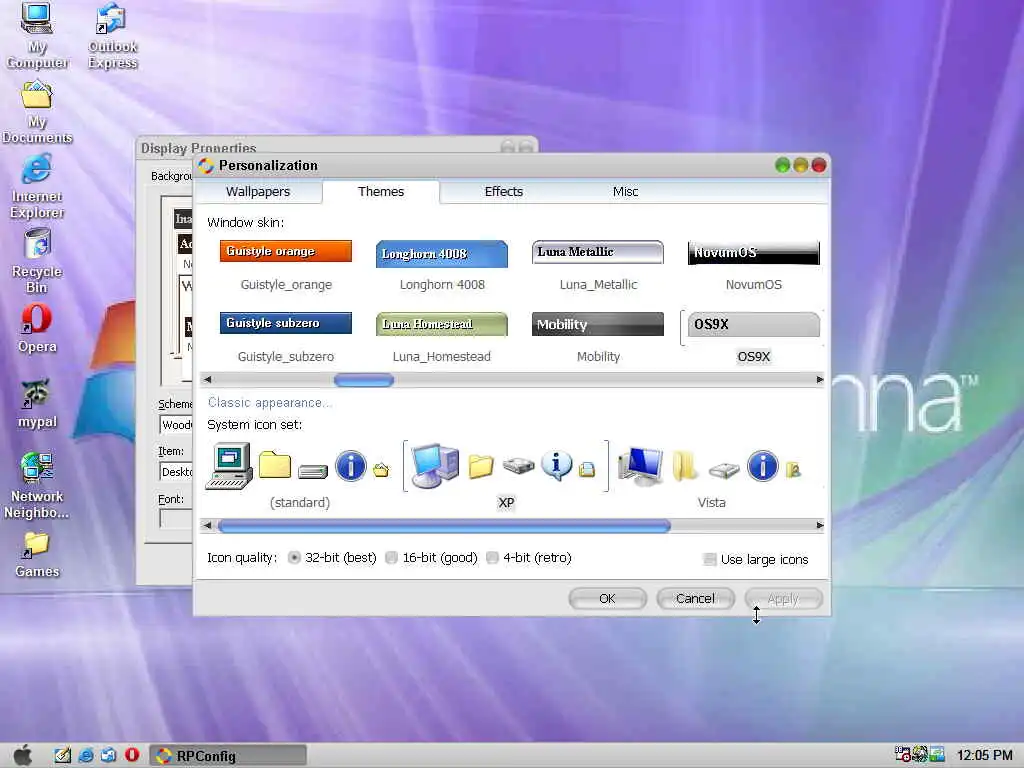Switch to the Wallpapers tab
The height and width of the screenshot is (768, 1024).
click(x=258, y=191)
